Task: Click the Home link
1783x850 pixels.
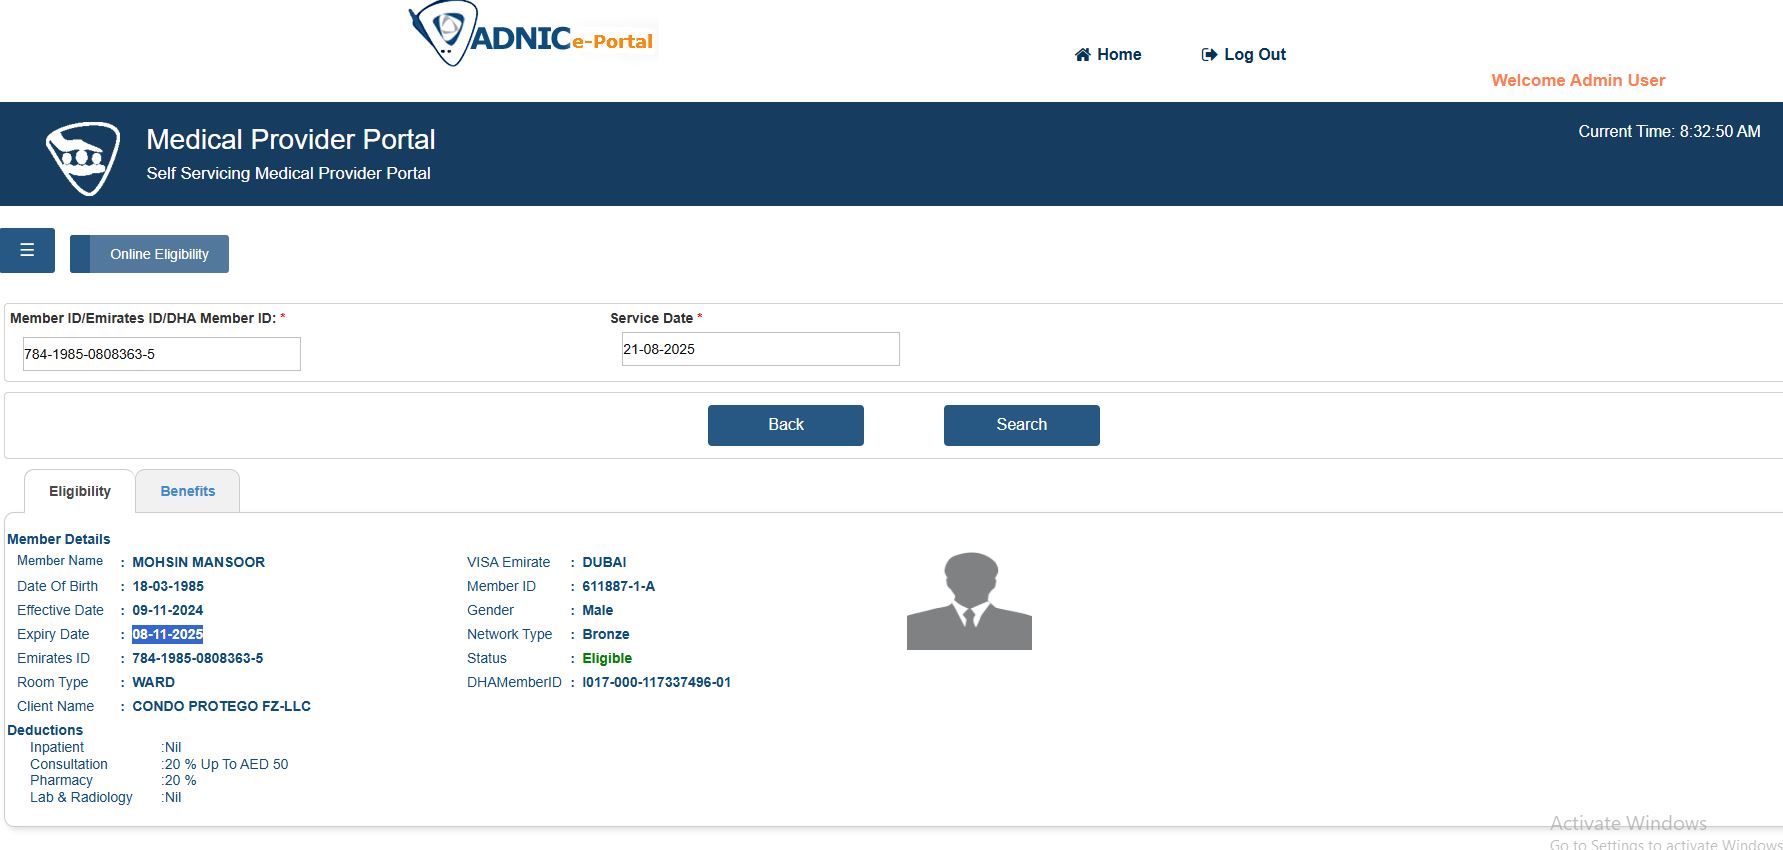Action: (1118, 55)
